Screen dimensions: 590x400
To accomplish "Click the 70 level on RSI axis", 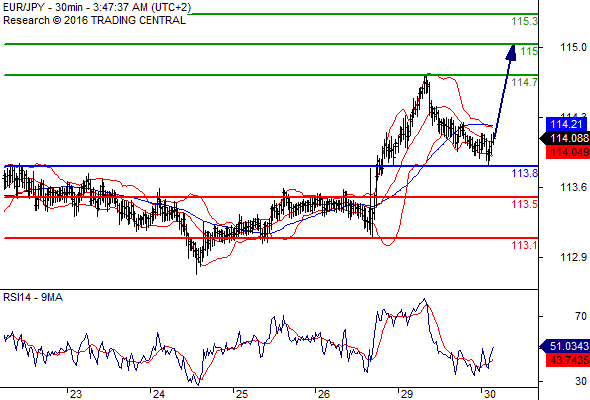I will pyautogui.click(x=581, y=316).
